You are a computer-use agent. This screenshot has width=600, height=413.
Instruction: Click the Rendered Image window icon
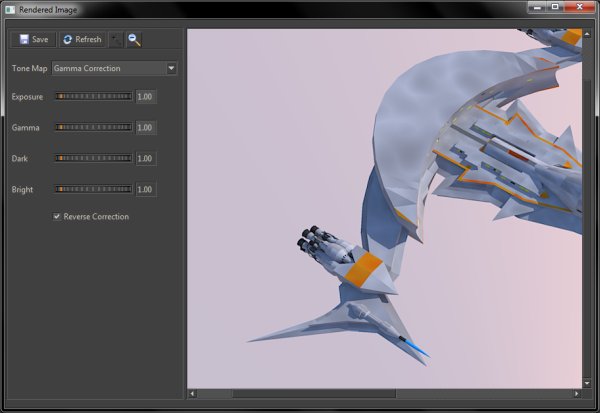point(10,9)
